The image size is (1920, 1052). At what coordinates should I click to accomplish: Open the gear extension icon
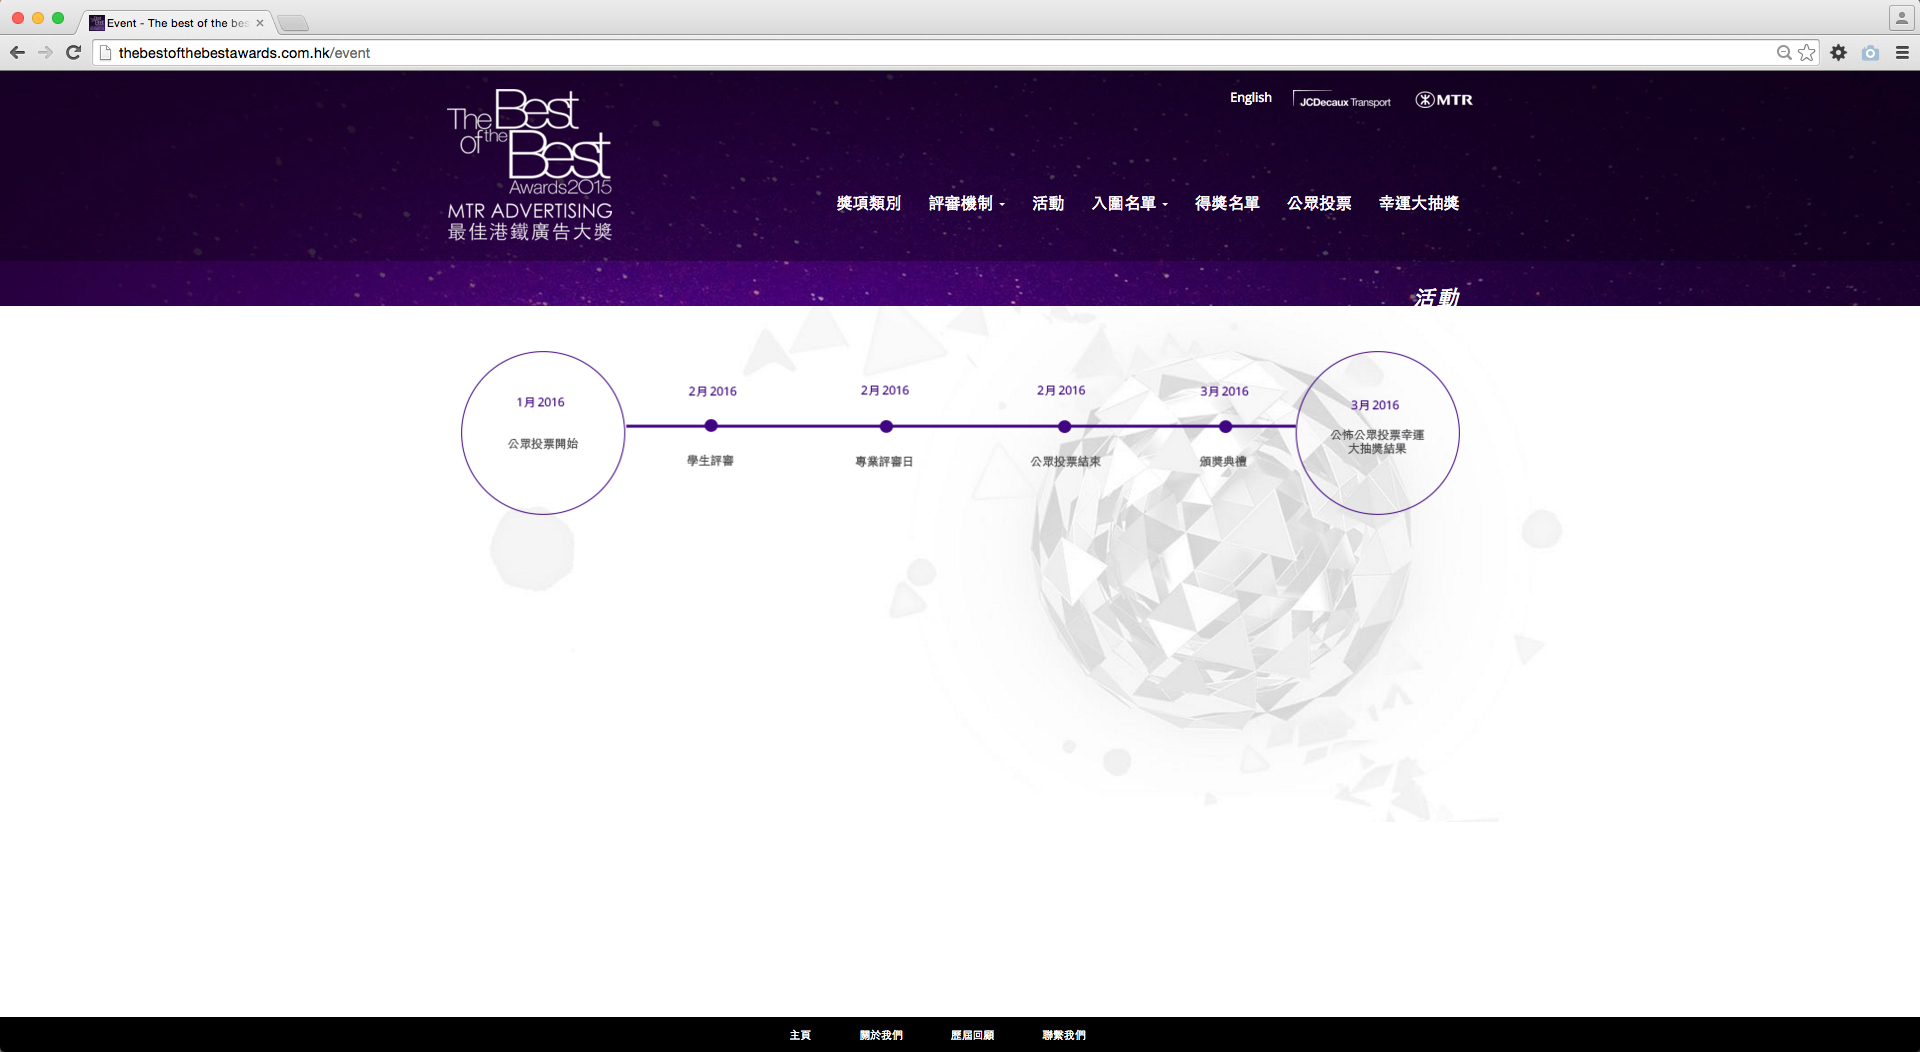[1838, 53]
